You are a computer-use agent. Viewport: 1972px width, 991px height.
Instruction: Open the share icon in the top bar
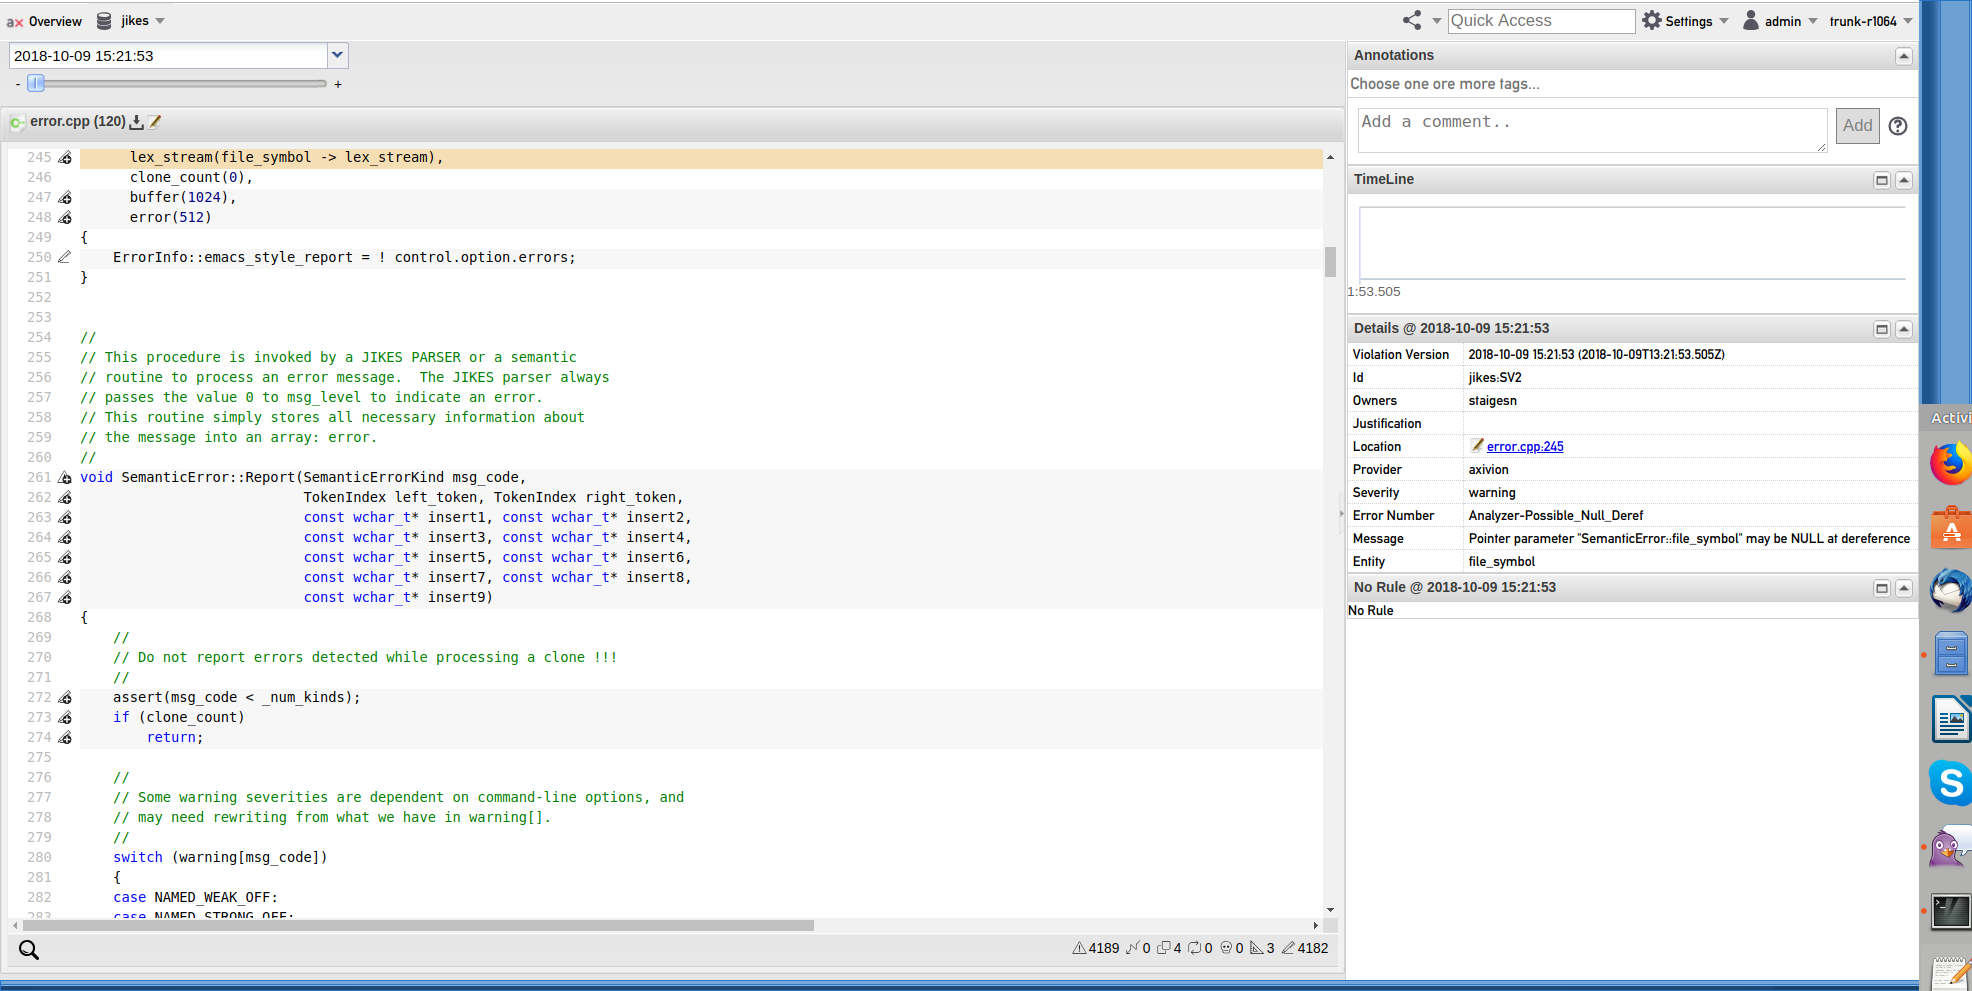tap(1412, 20)
